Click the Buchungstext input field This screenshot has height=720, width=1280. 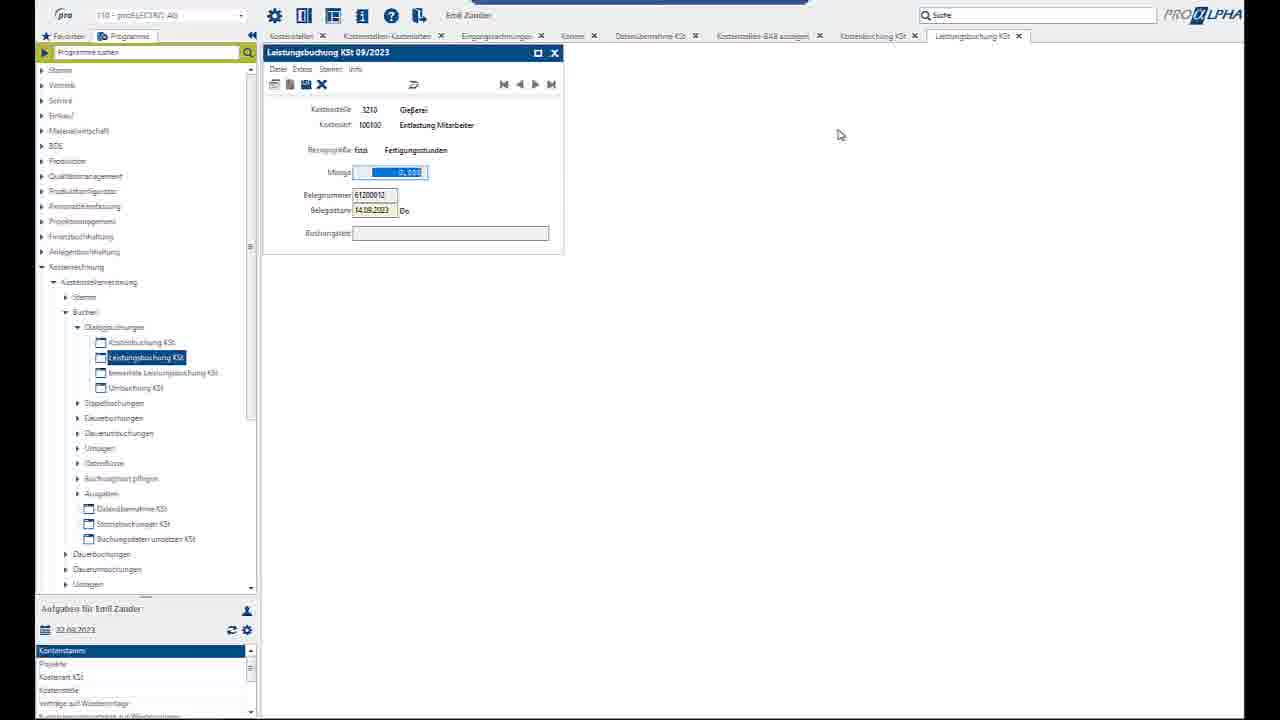pyautogui.click(x=451, y=233)
